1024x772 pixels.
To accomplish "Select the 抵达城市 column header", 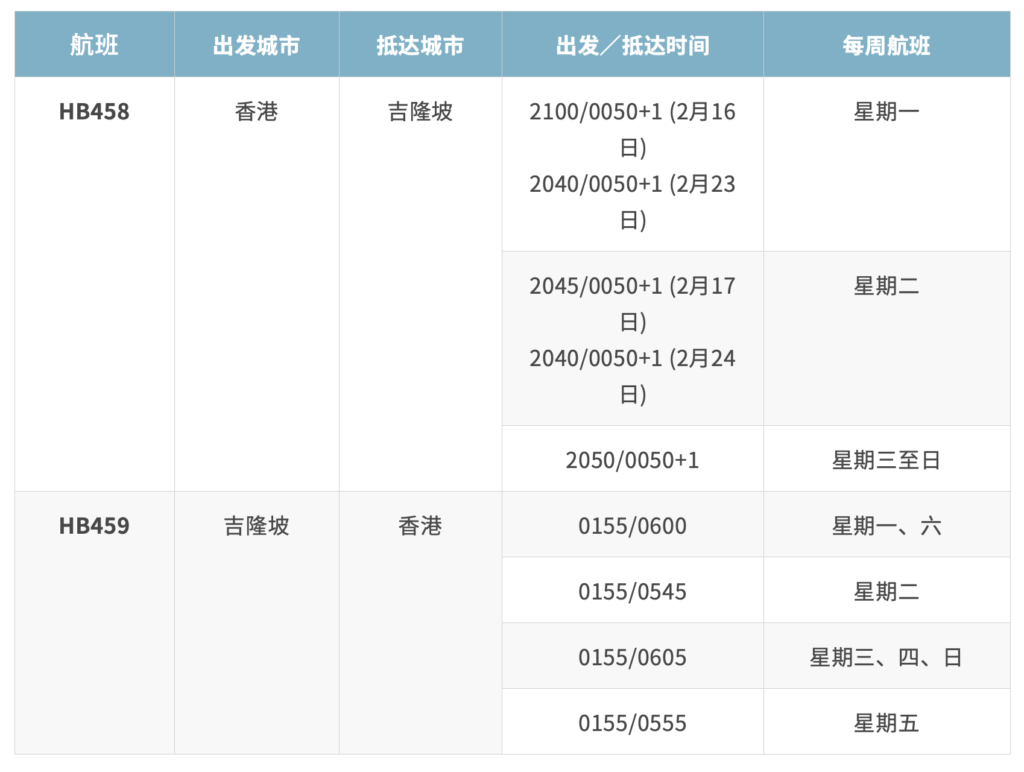I will 420,46.
